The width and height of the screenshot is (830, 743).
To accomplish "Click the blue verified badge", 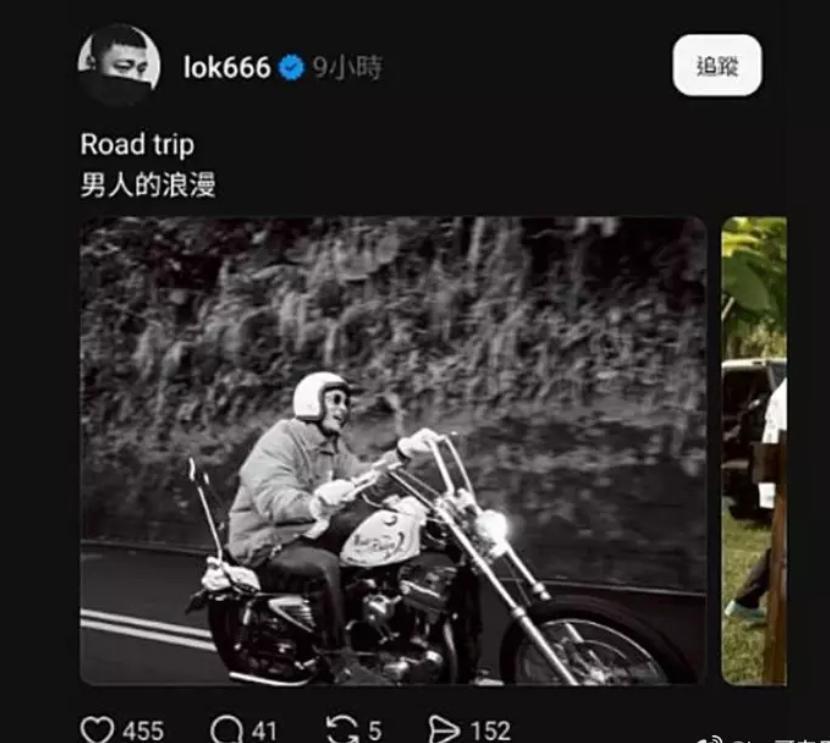I will [291, 68].
